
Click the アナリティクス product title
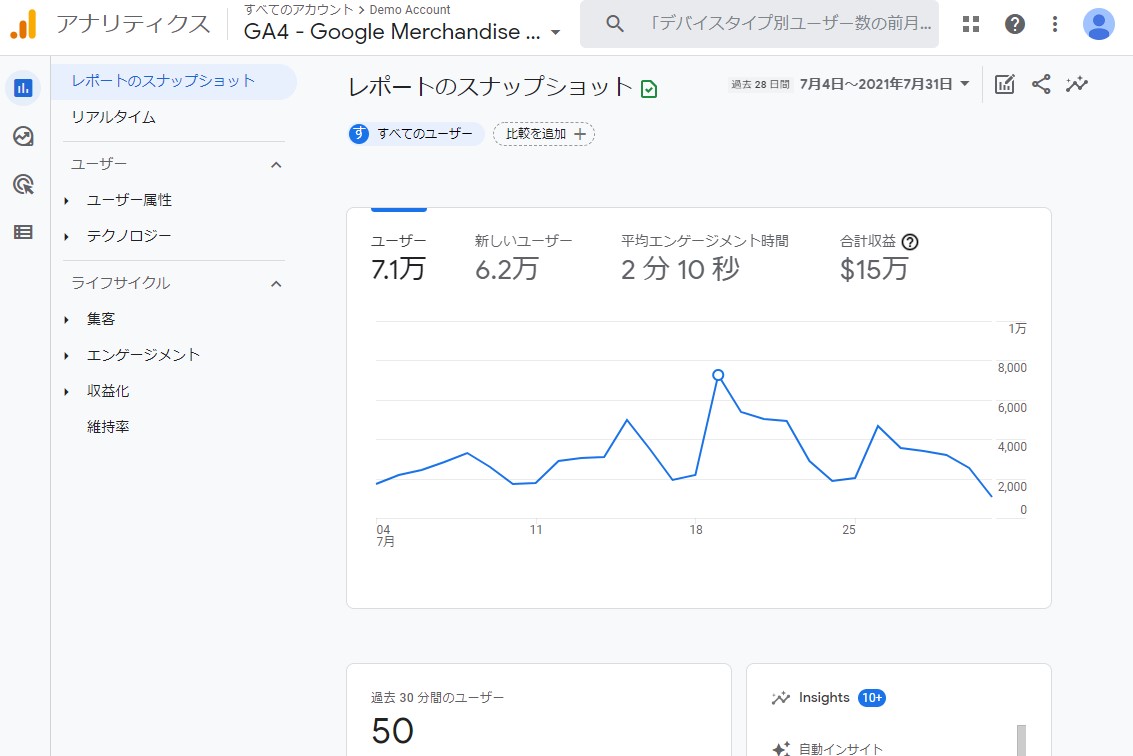pos(134,24)
